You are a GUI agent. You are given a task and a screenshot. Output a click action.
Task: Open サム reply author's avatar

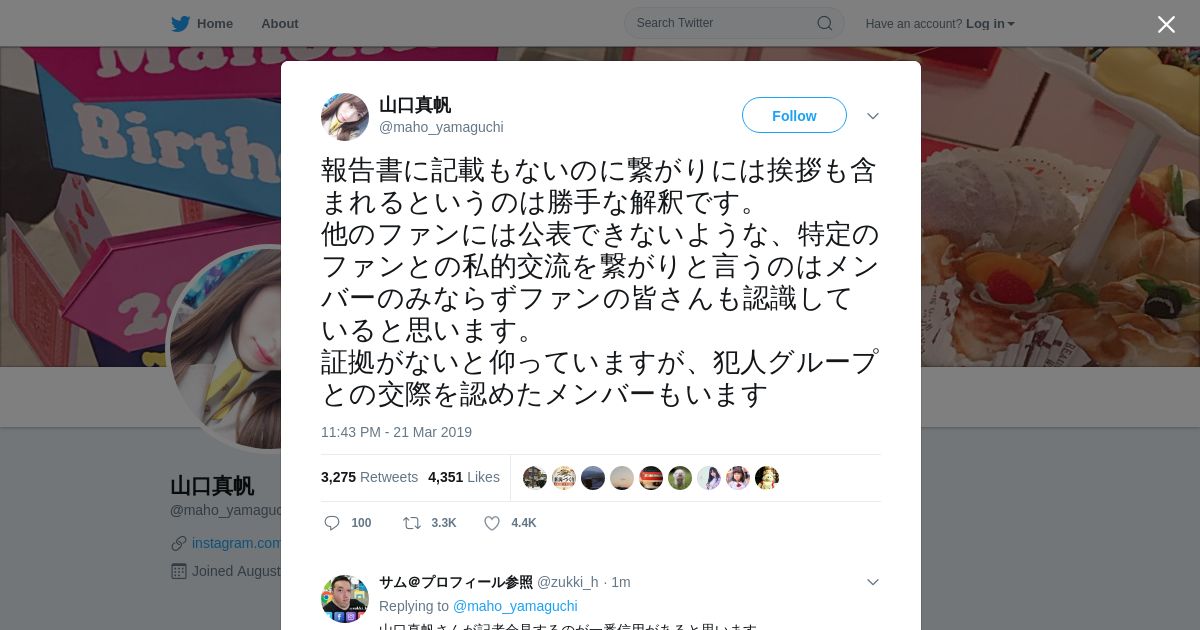point(345,598)
